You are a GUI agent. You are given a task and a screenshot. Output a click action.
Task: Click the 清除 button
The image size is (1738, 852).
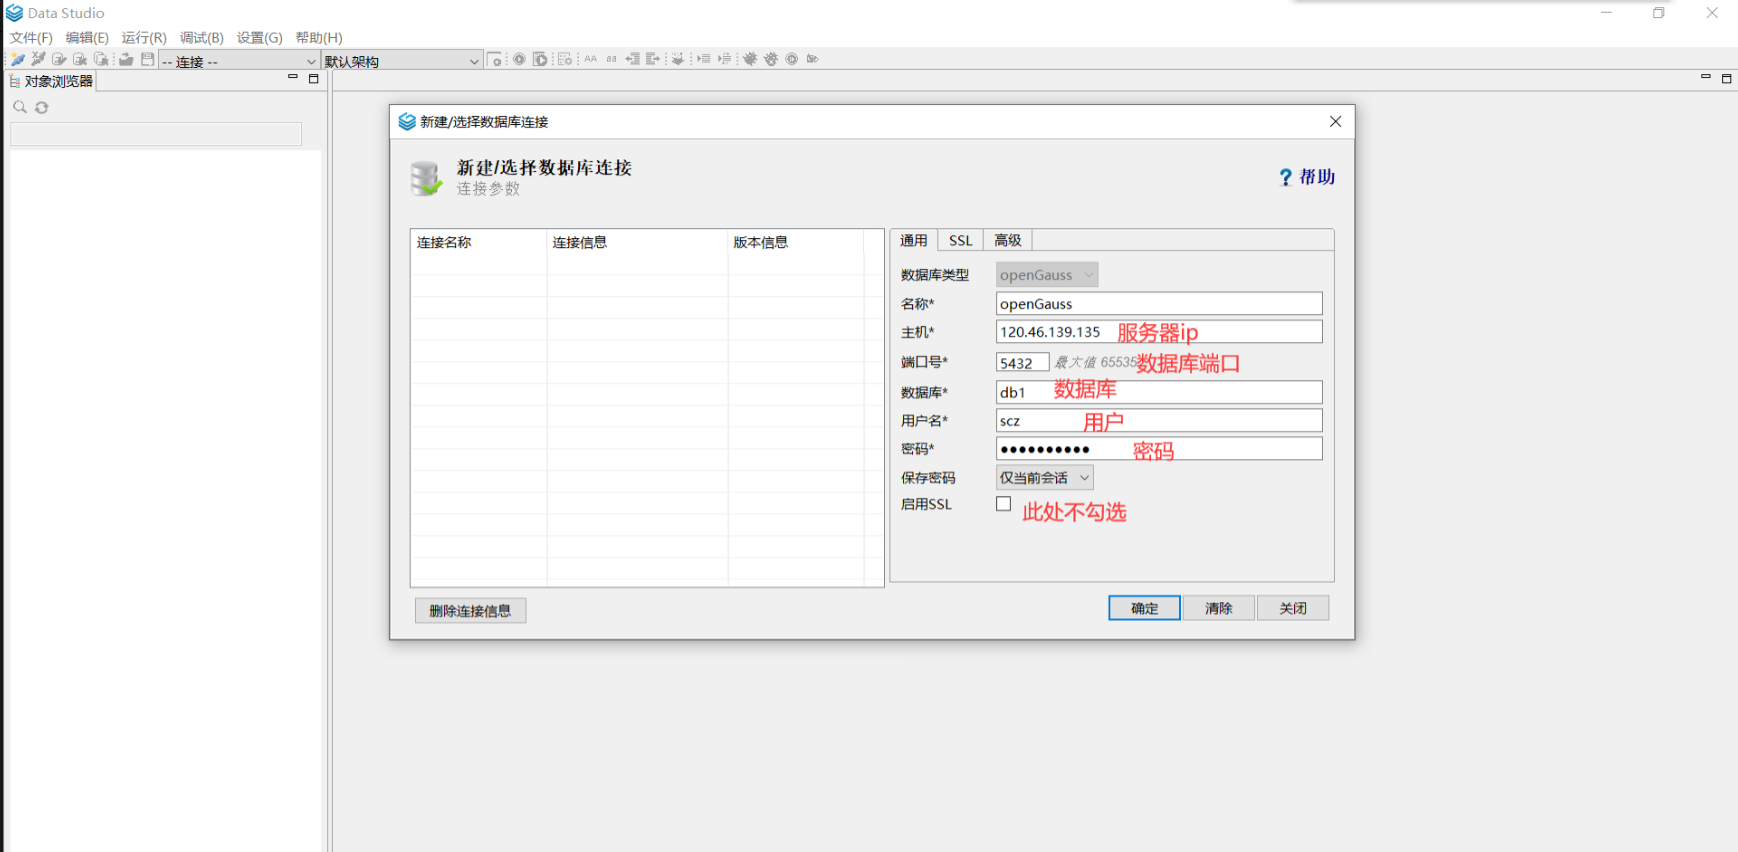(x=1218, y=608)
